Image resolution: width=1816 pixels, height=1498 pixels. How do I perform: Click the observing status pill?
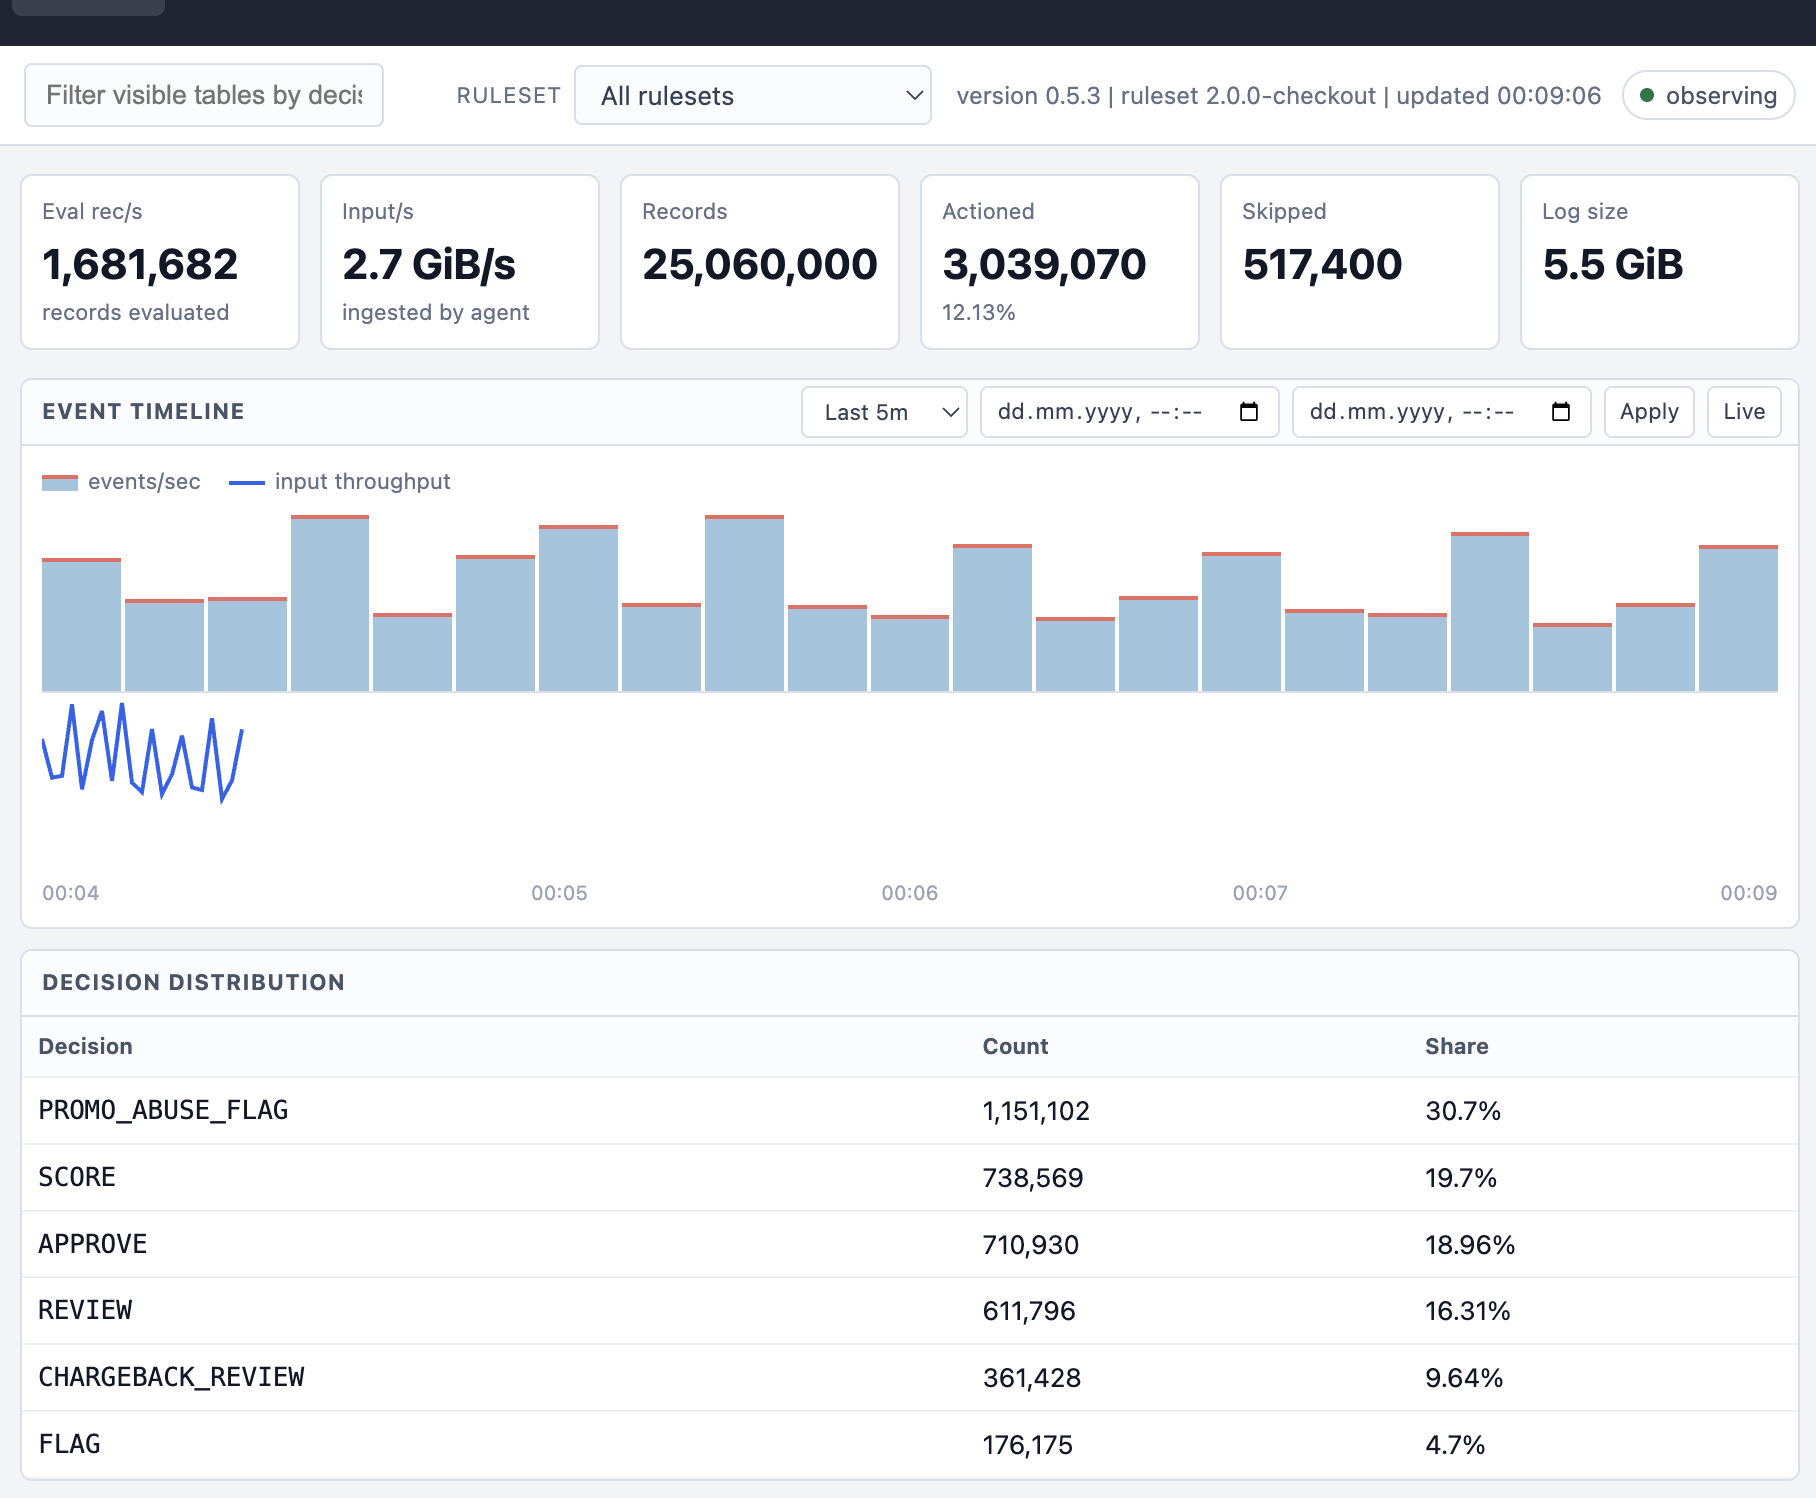coord(1708,95)
